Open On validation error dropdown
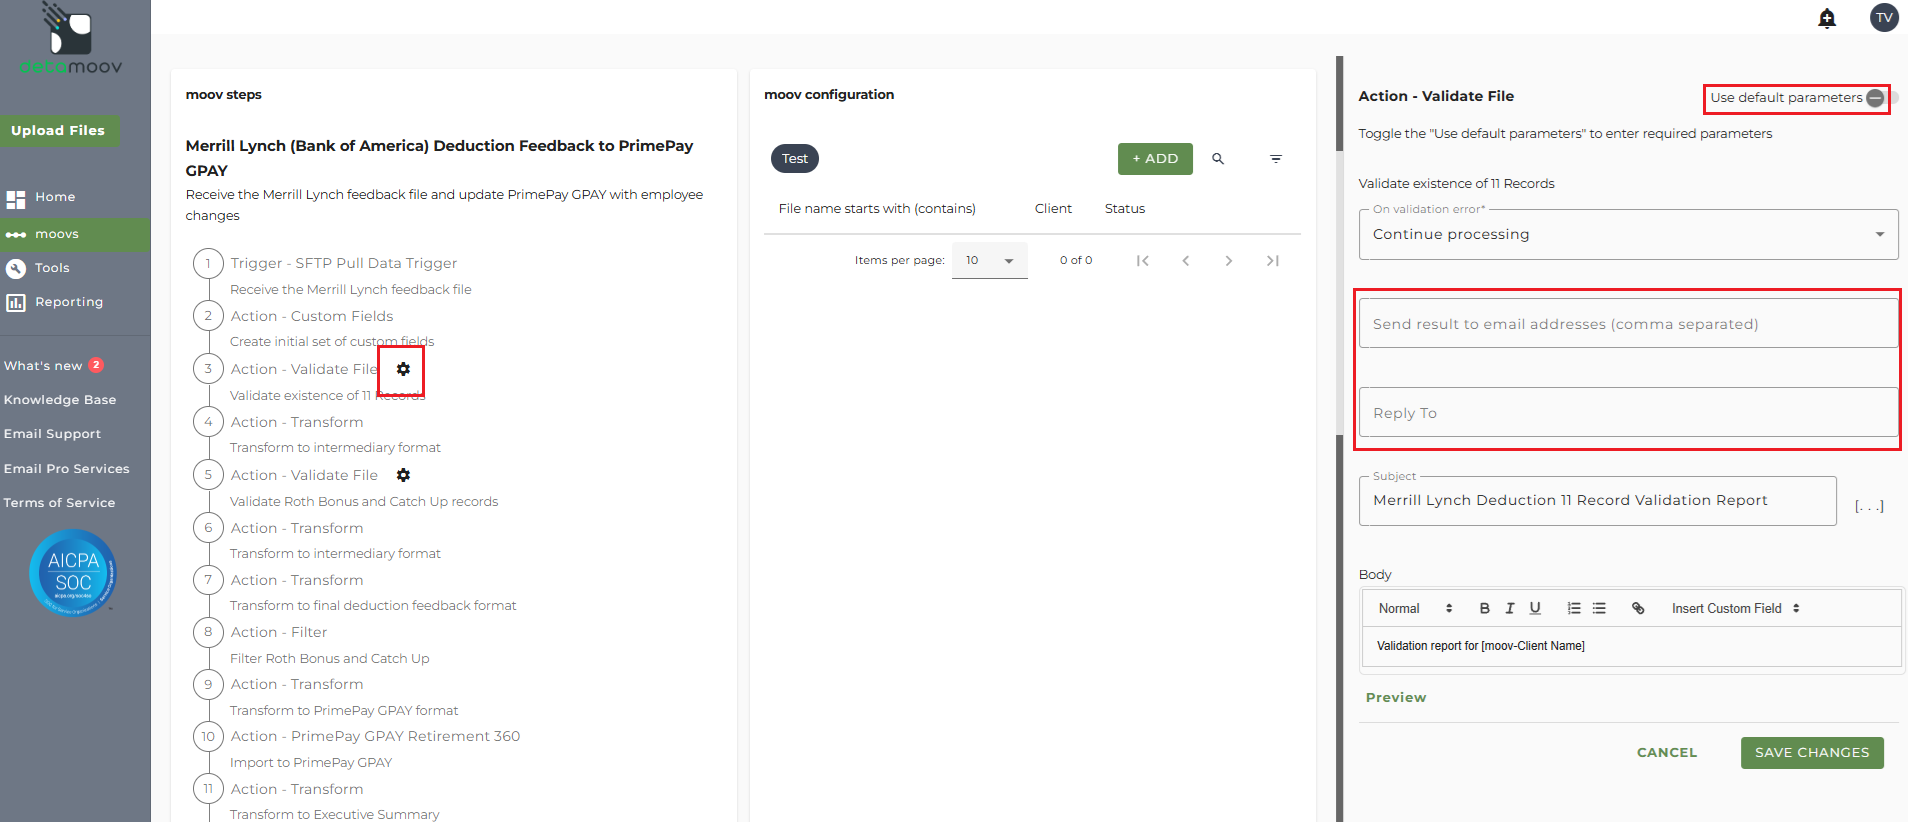Image resolution: width=1908 pixels, height=822 pixels. point(1628,234)
